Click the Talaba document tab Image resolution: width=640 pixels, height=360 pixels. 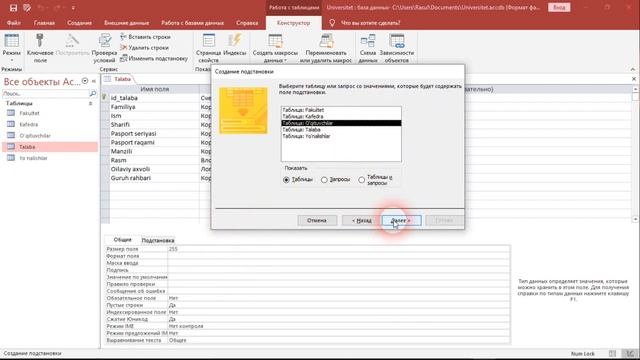click(x=119, y=79)
